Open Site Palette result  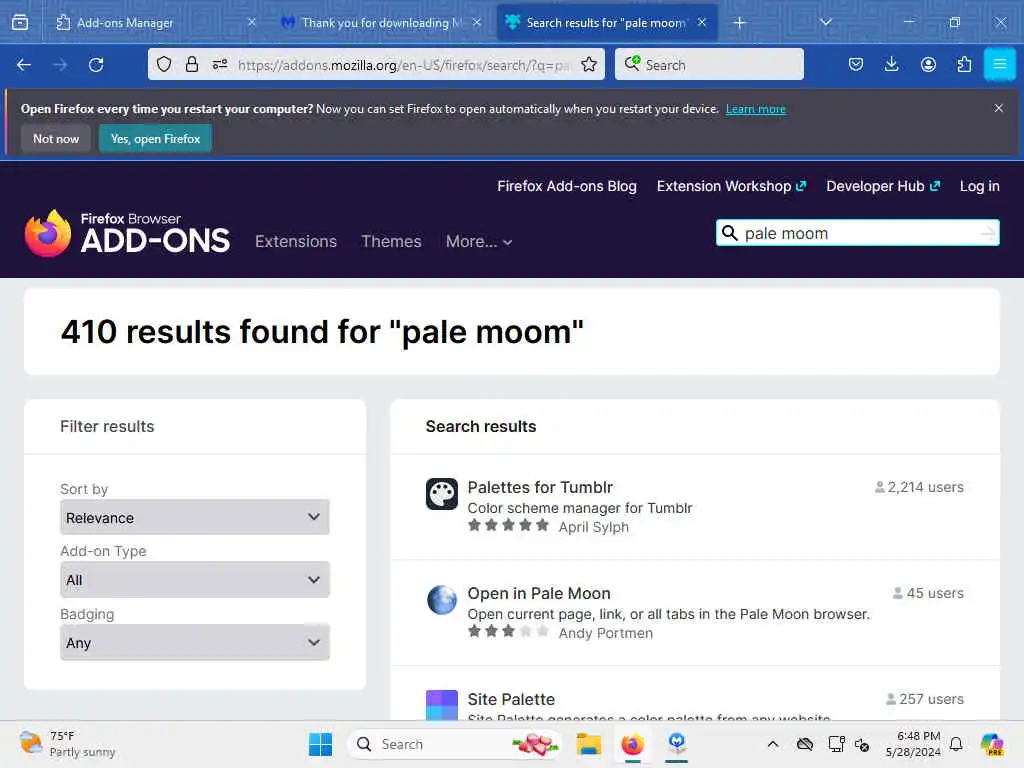point(511,699)
